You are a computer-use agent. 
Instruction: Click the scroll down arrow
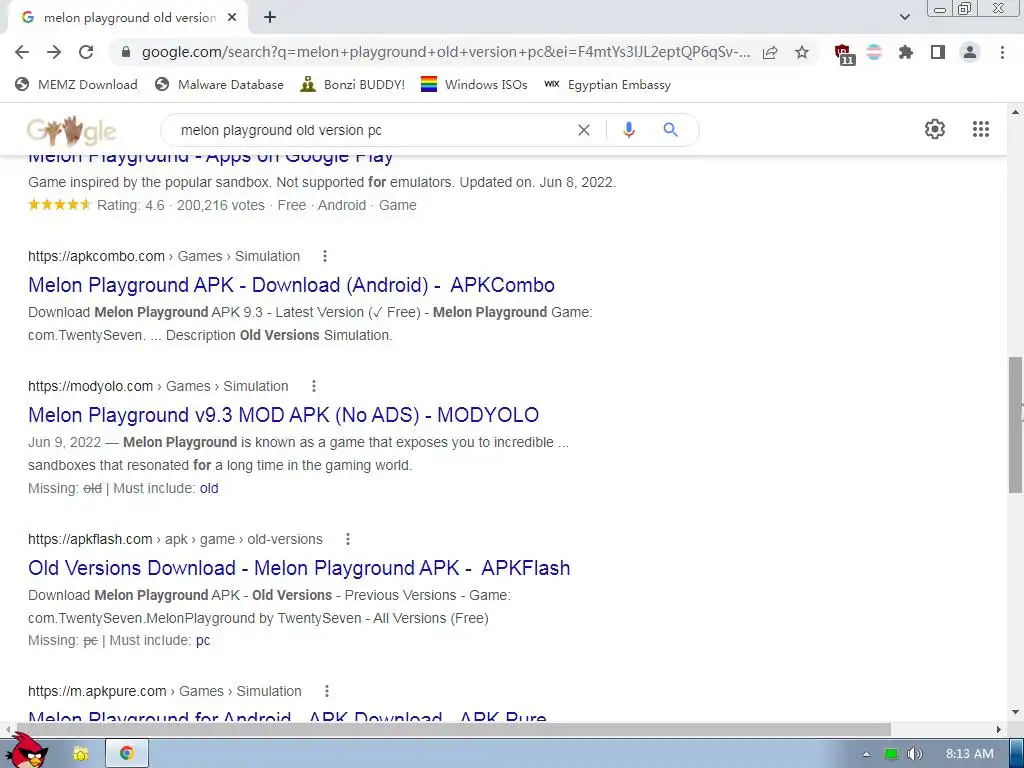(1015, 712)
